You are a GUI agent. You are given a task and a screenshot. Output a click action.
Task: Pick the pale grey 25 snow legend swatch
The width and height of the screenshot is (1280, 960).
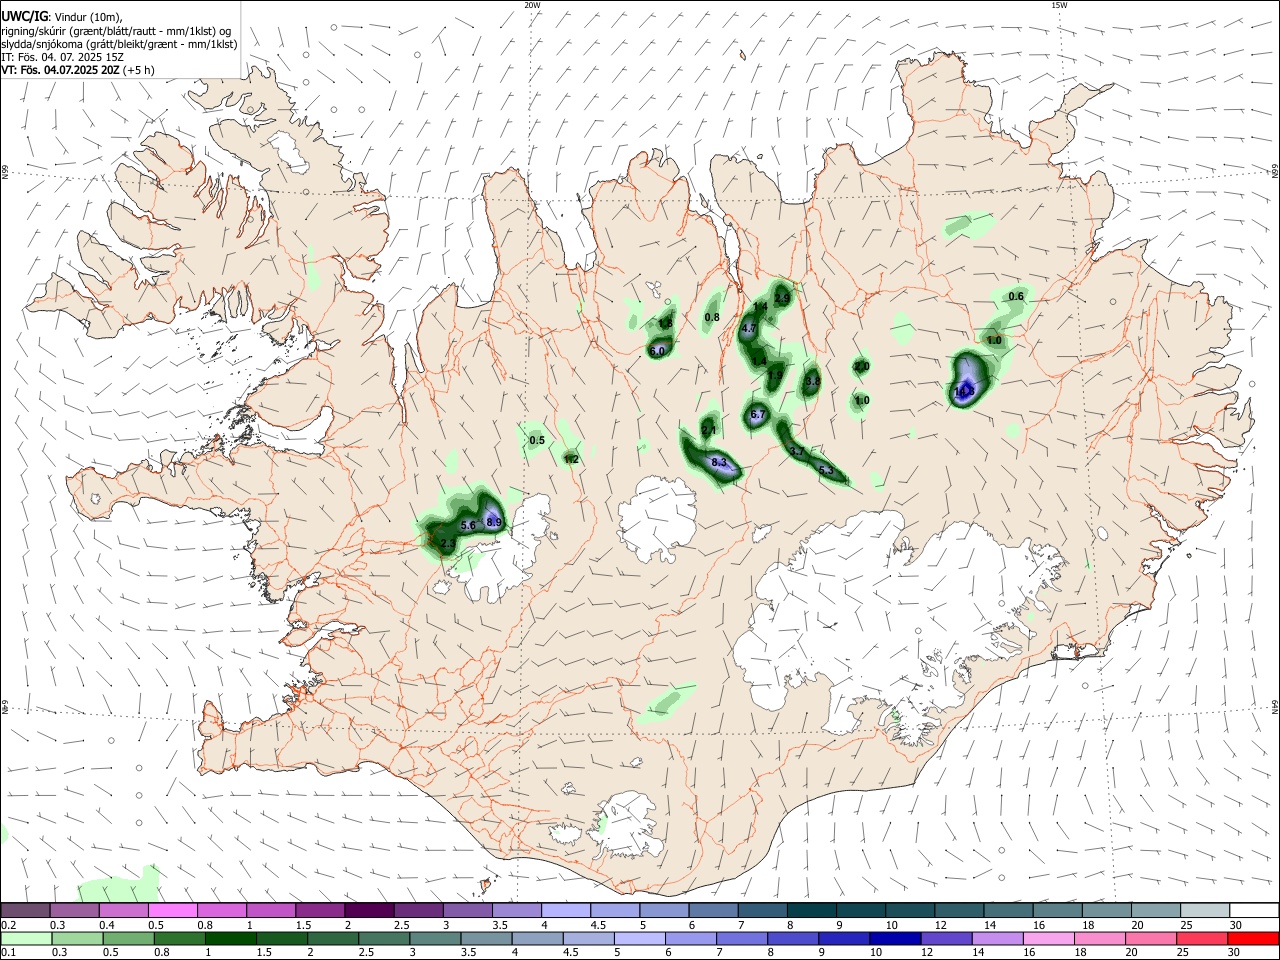click(x=1205, y=910)
